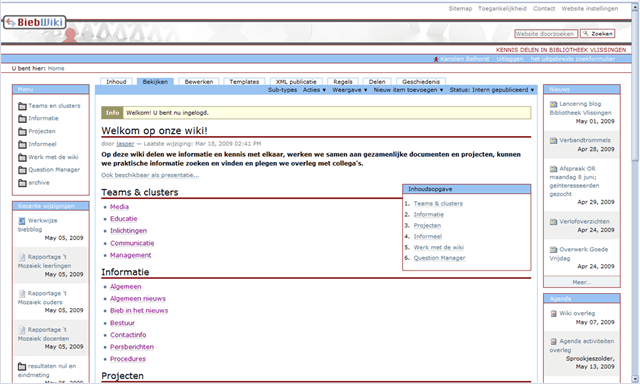Image resolution: width=640 pixels, height=384 pixels.
Task: Open the jasper author link
Action: pos(125,144)
